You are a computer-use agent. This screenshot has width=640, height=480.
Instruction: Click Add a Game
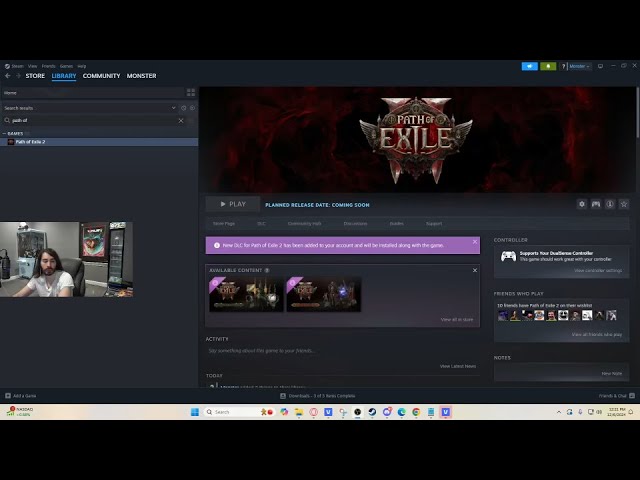pos(21,396)
